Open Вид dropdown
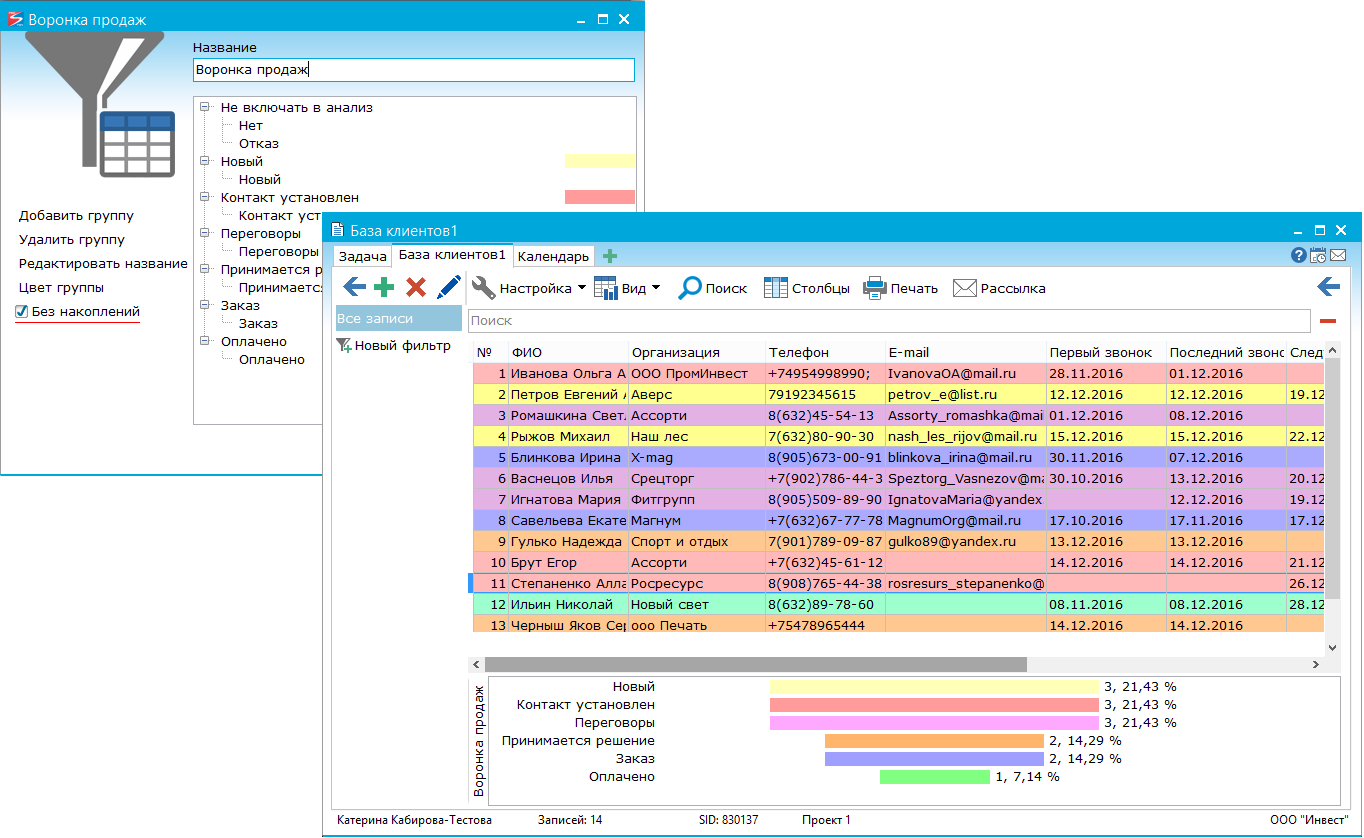 (627, 288)
